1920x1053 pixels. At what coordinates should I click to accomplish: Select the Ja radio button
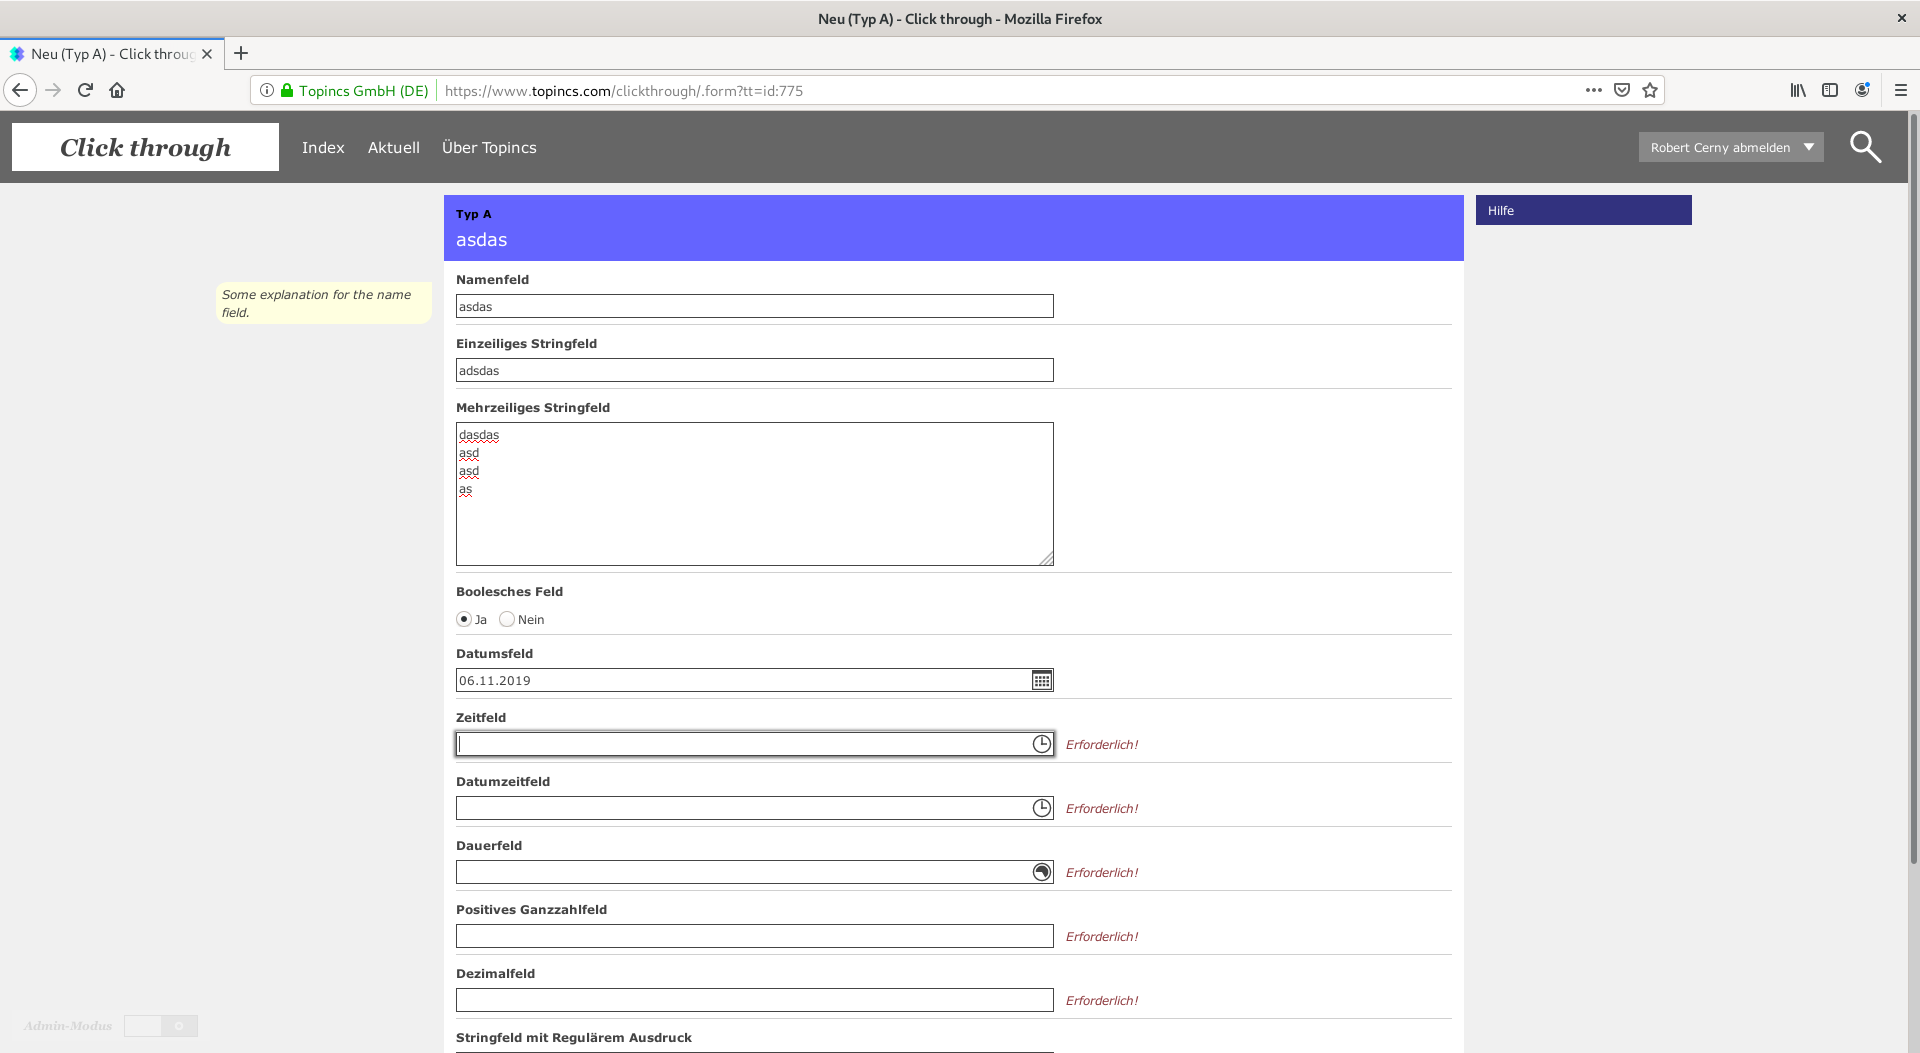point(464,620)
